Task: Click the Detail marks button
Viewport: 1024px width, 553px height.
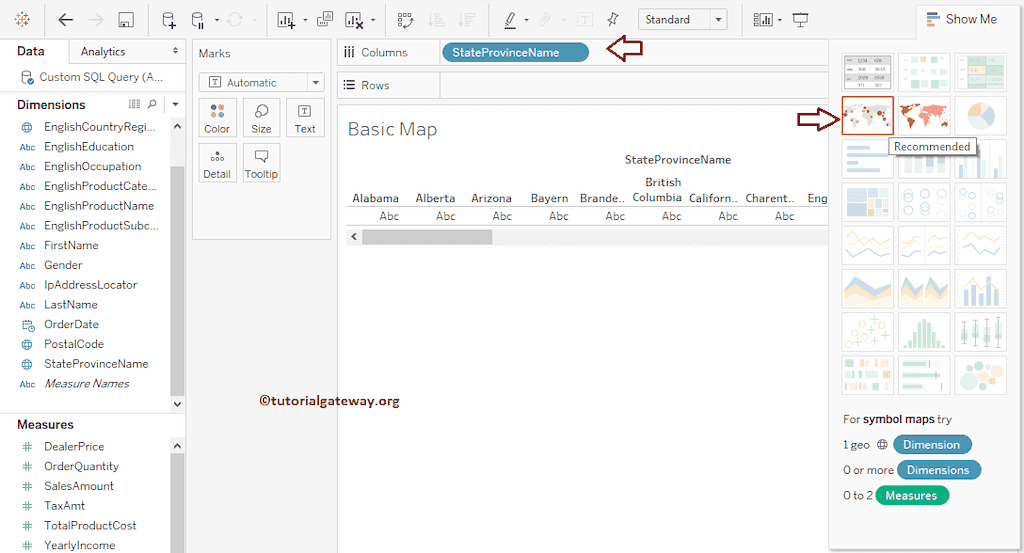Action: [217, 163]
